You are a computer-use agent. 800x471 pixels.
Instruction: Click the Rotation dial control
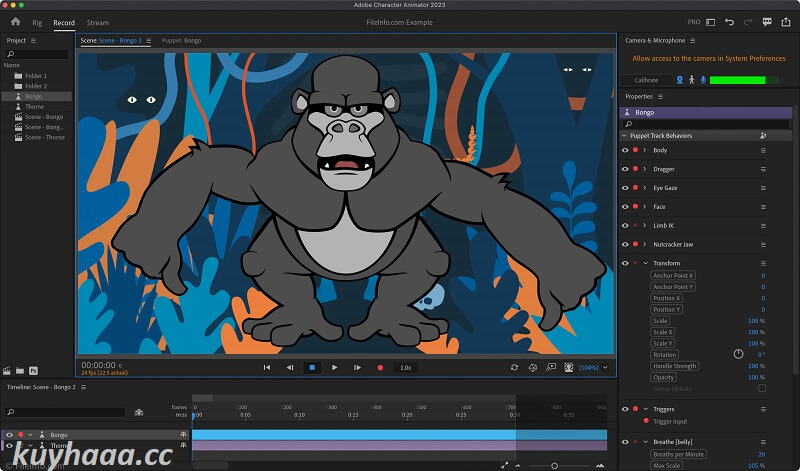click(x=738, y=354)
